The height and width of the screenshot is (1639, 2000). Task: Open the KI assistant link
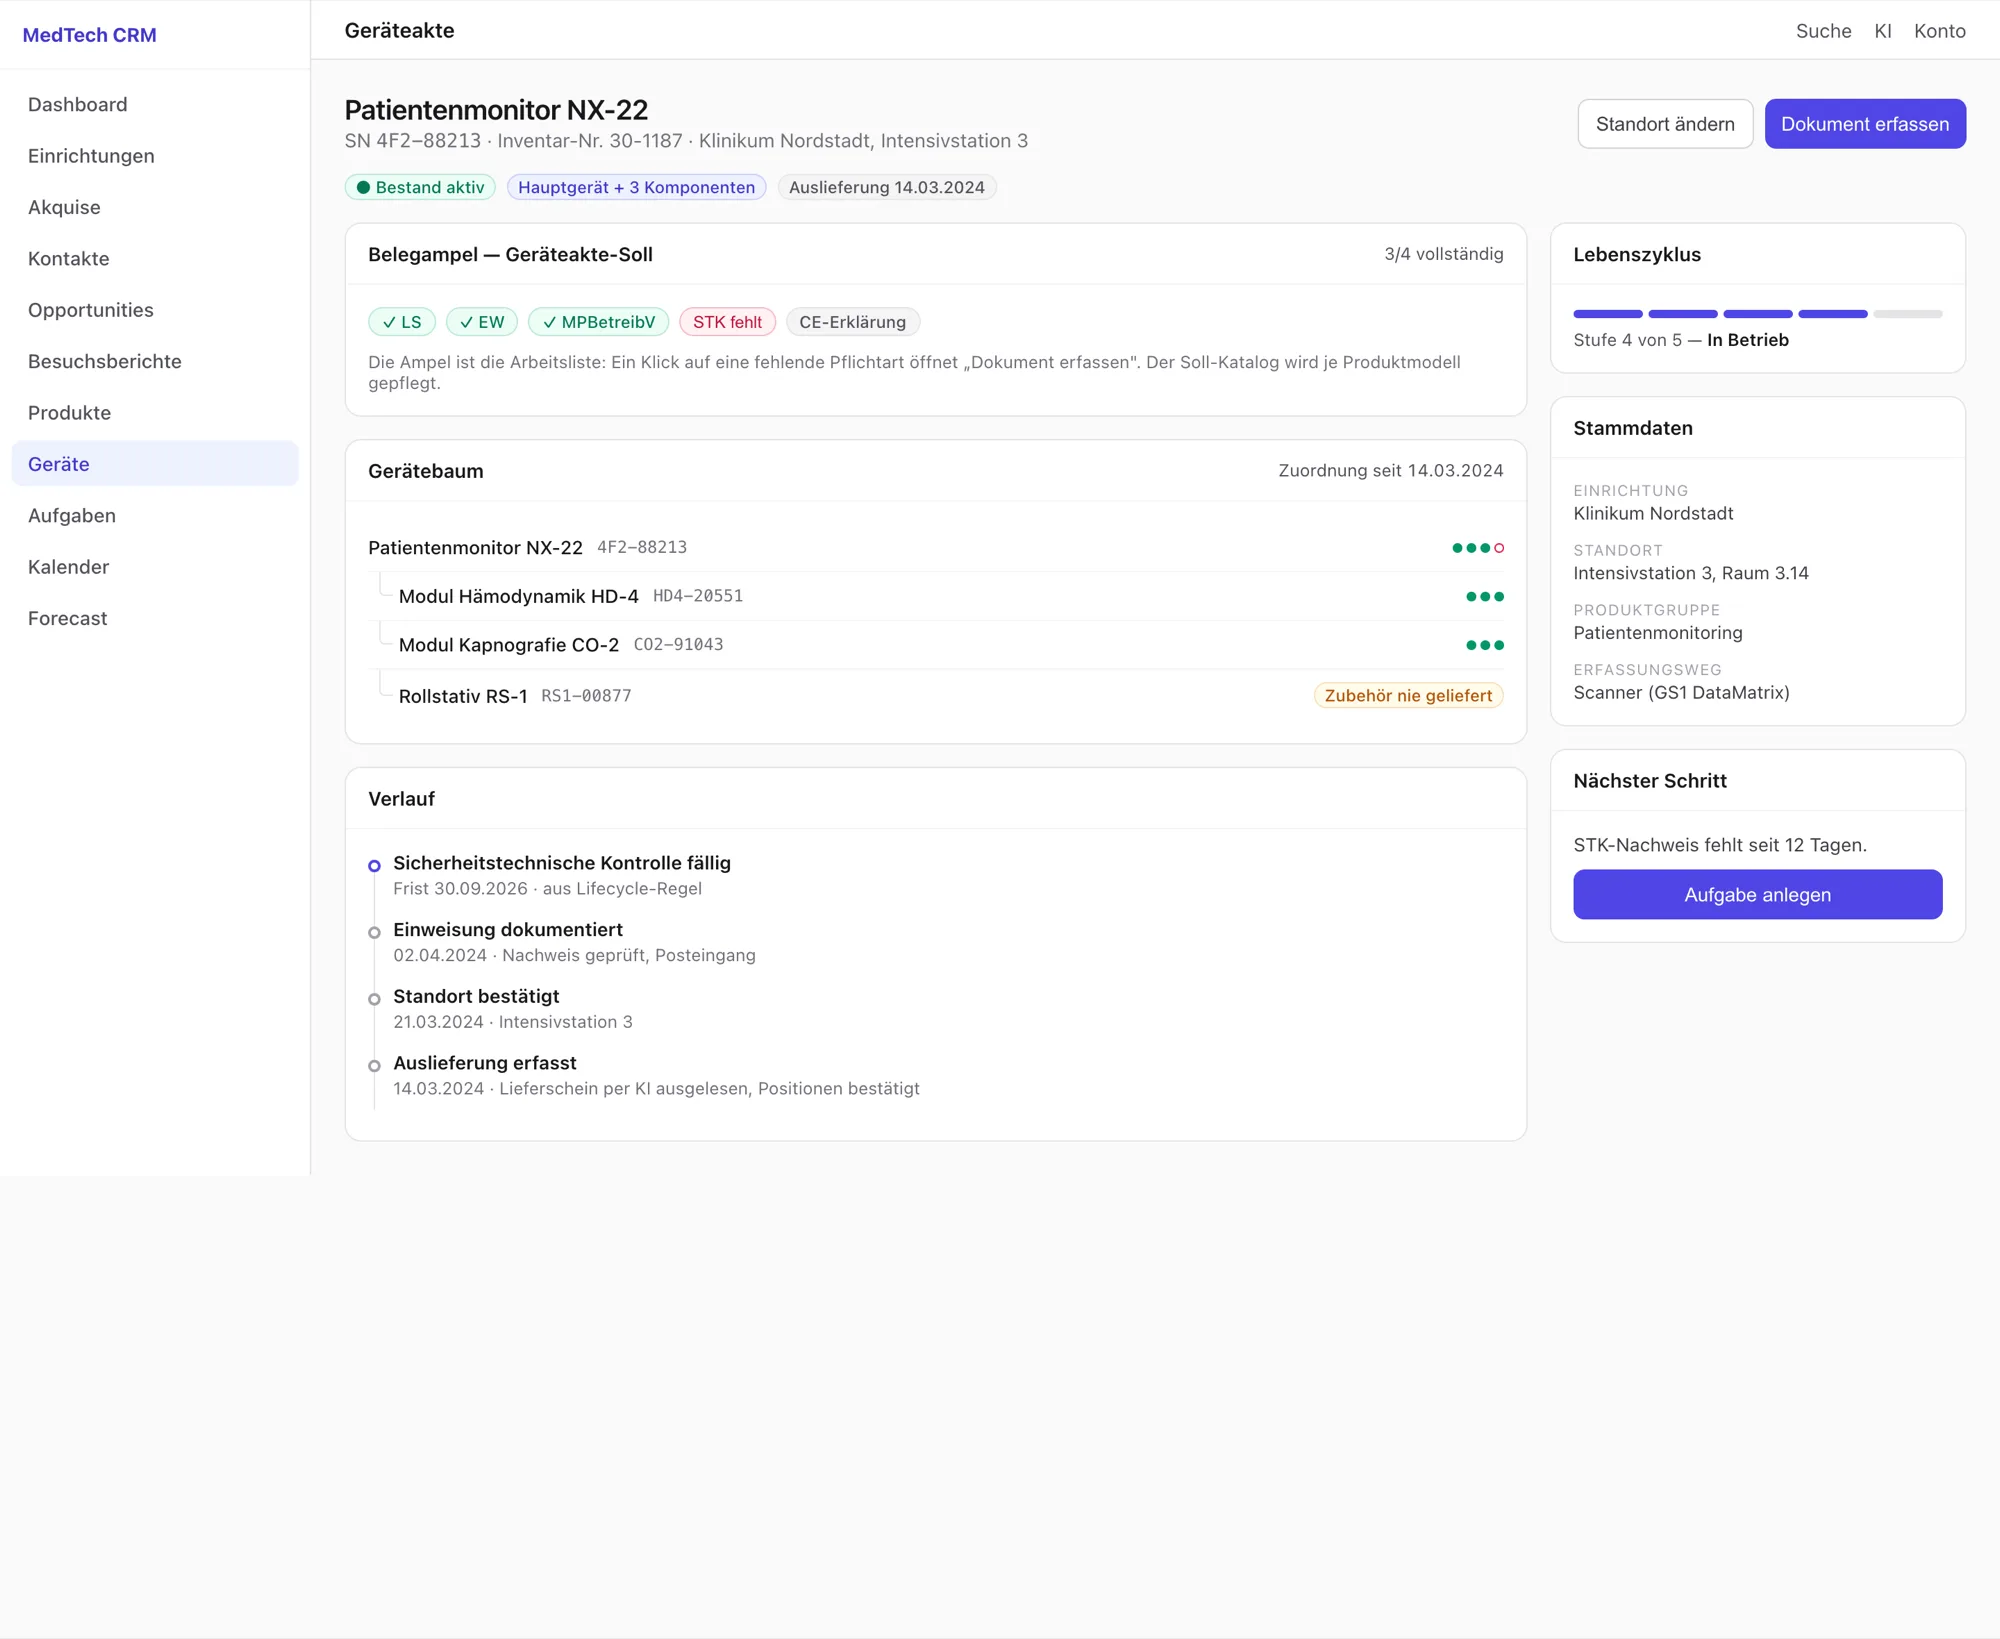click(1882, 31)
